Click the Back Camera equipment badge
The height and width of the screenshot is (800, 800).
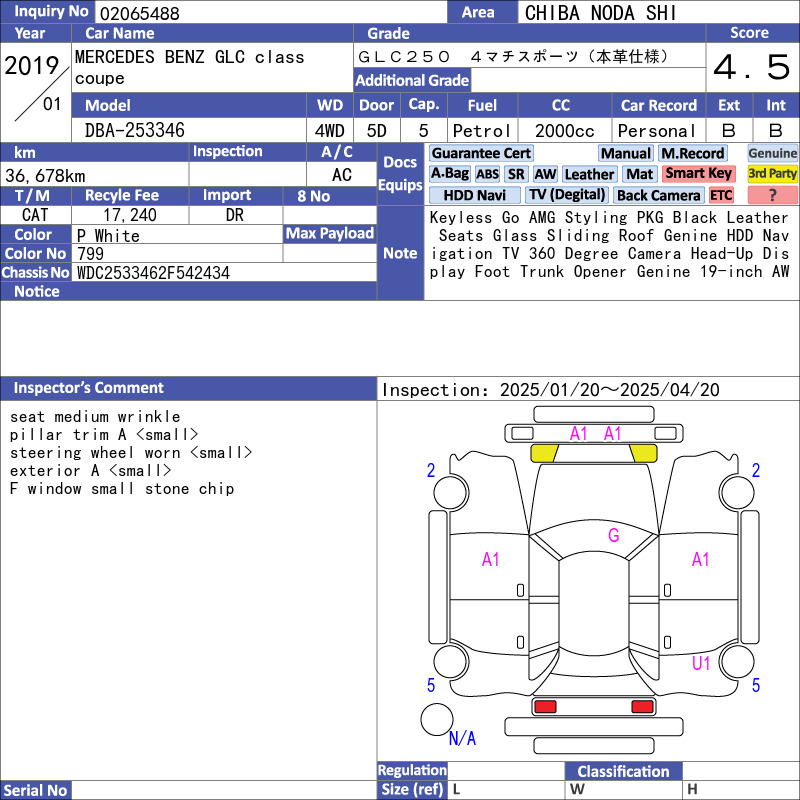(658, 196)
